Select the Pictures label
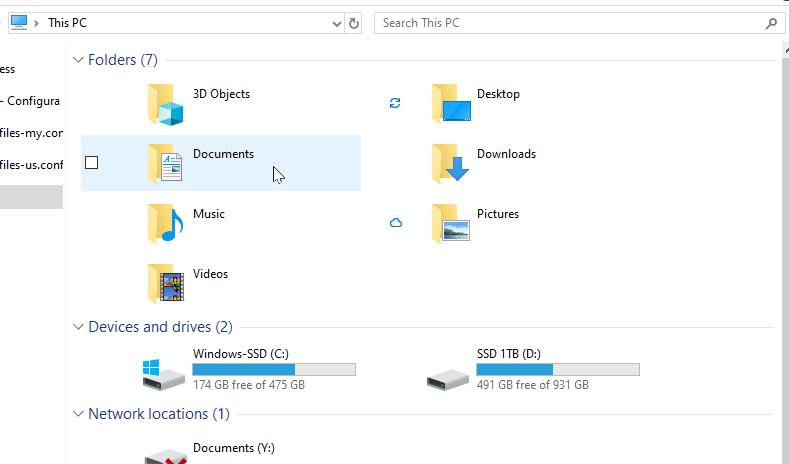 click(x=498, y=214)
